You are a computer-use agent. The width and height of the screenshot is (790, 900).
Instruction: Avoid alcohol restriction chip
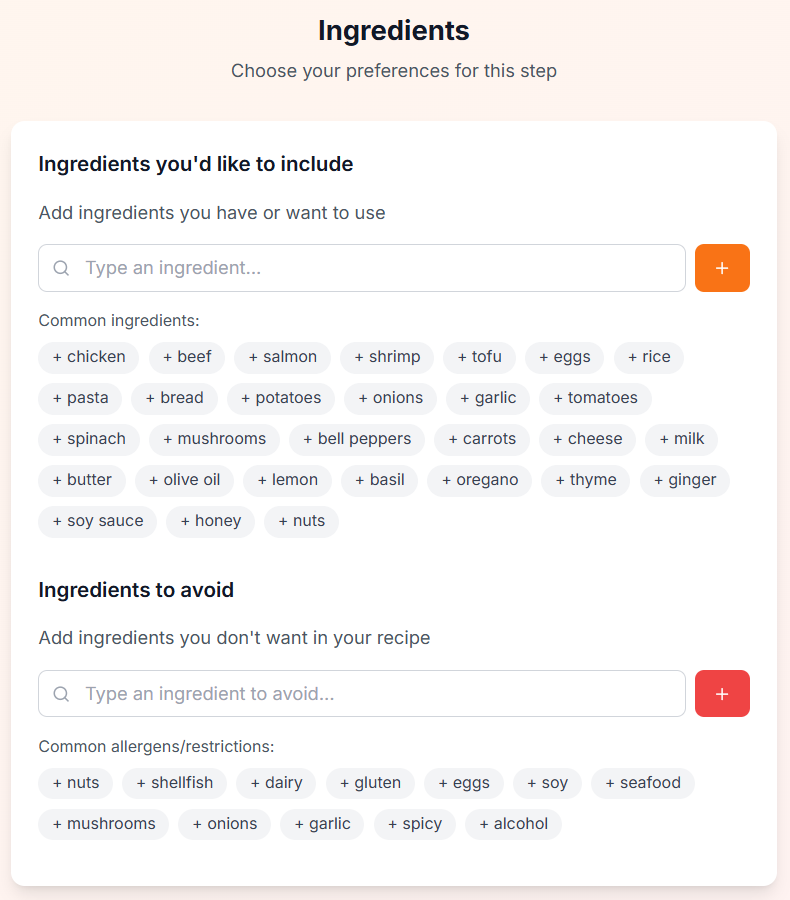coord(513,824)
